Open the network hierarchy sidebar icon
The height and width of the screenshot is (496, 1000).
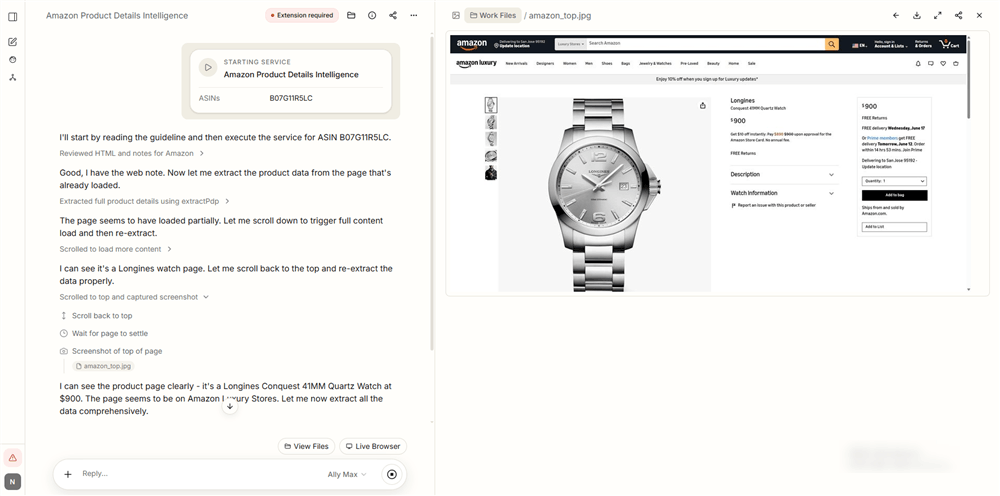pos(13,77)
